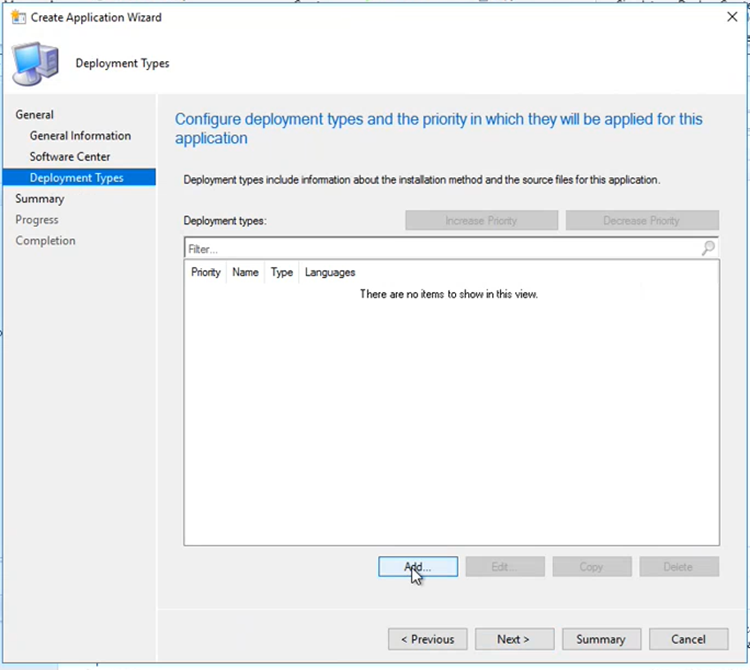Click the grayed-out Delete button

(679, 567)
